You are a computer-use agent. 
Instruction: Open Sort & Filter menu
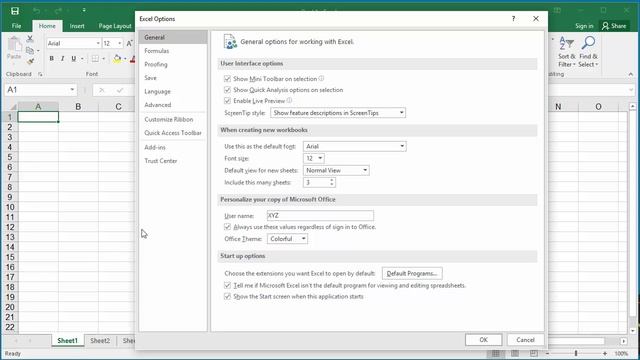point(567,52)
